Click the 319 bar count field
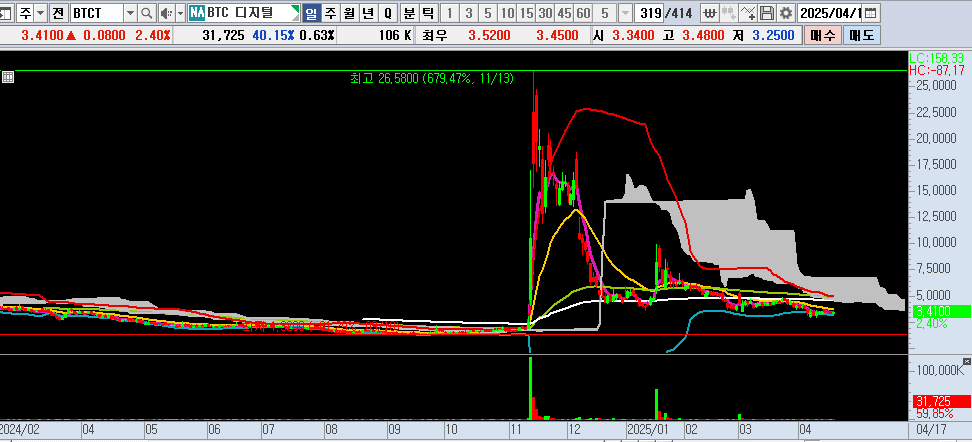Image resolution: width=972 pixels, height=442 pixels. (650, 12)
